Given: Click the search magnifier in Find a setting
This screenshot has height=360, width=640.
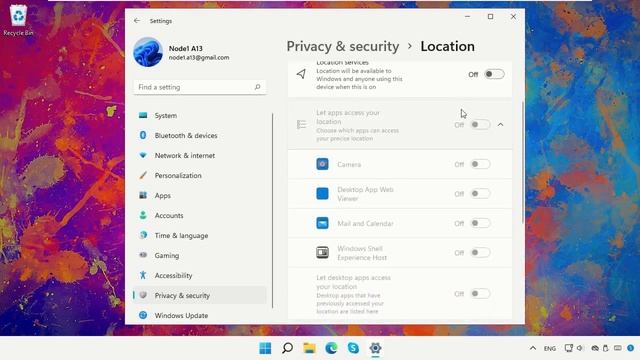Looking at the screenshot, I should [257, 87].
